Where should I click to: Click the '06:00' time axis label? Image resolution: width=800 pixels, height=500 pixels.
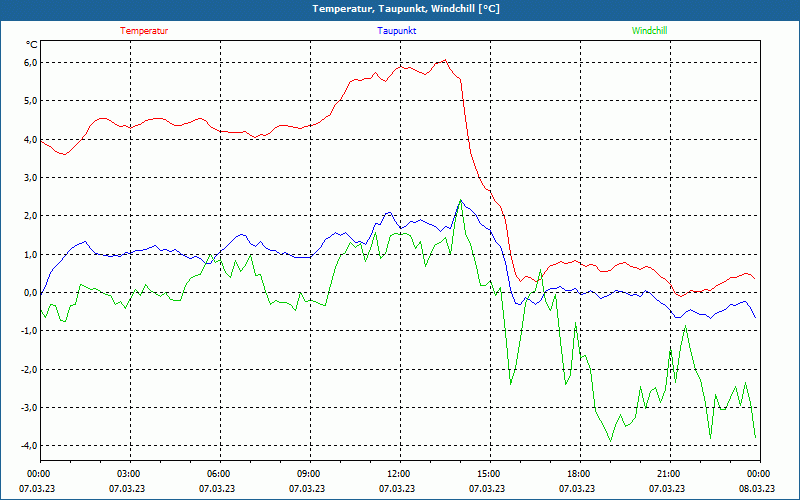click(x=218, y=474)
